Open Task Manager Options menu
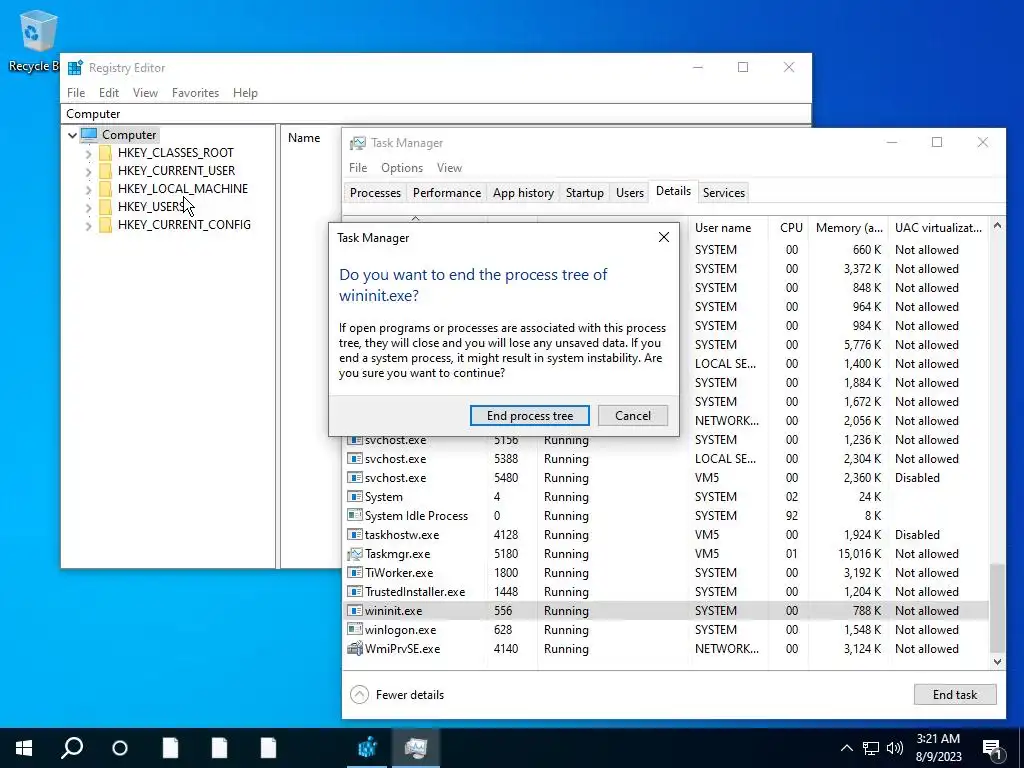Viewport: 1024px width, 768px height. coord(402,168)
